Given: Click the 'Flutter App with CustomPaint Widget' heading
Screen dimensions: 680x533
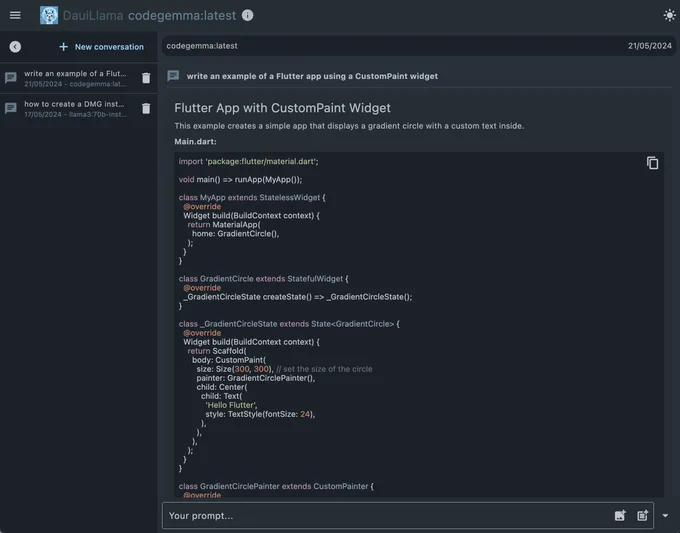Looking at the screenshot, I should [x=282, y=108].
